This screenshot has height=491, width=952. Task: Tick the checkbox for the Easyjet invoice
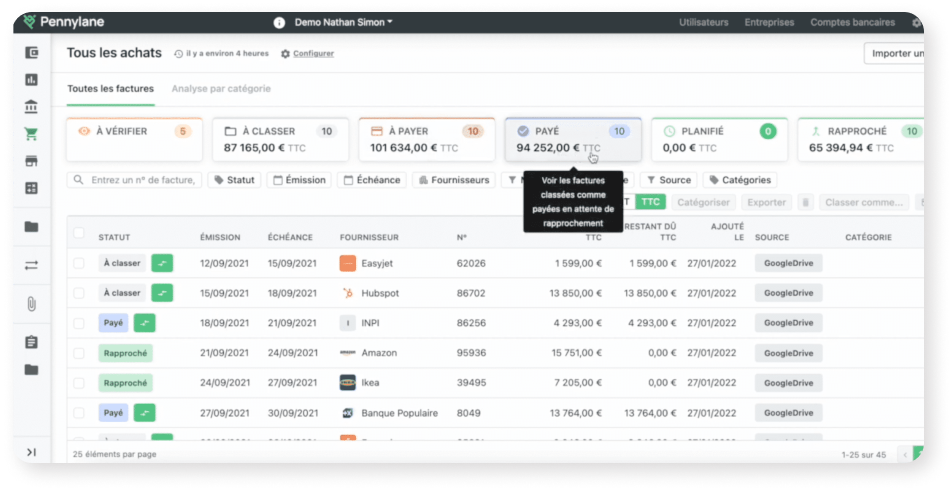[79, 263]
